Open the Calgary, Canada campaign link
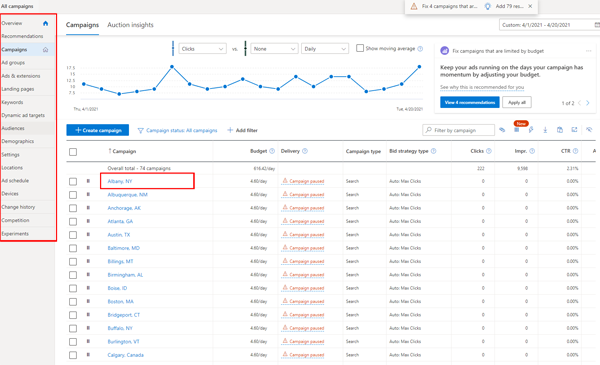Image resolution: width=600 pixels, height=365 pixels. [126, 355]
